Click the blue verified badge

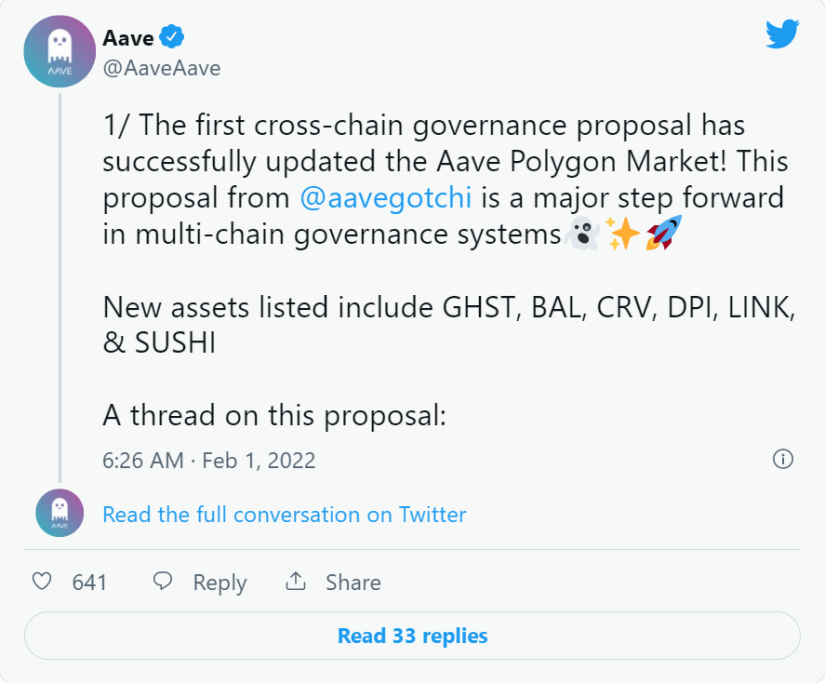coord(172,37)
